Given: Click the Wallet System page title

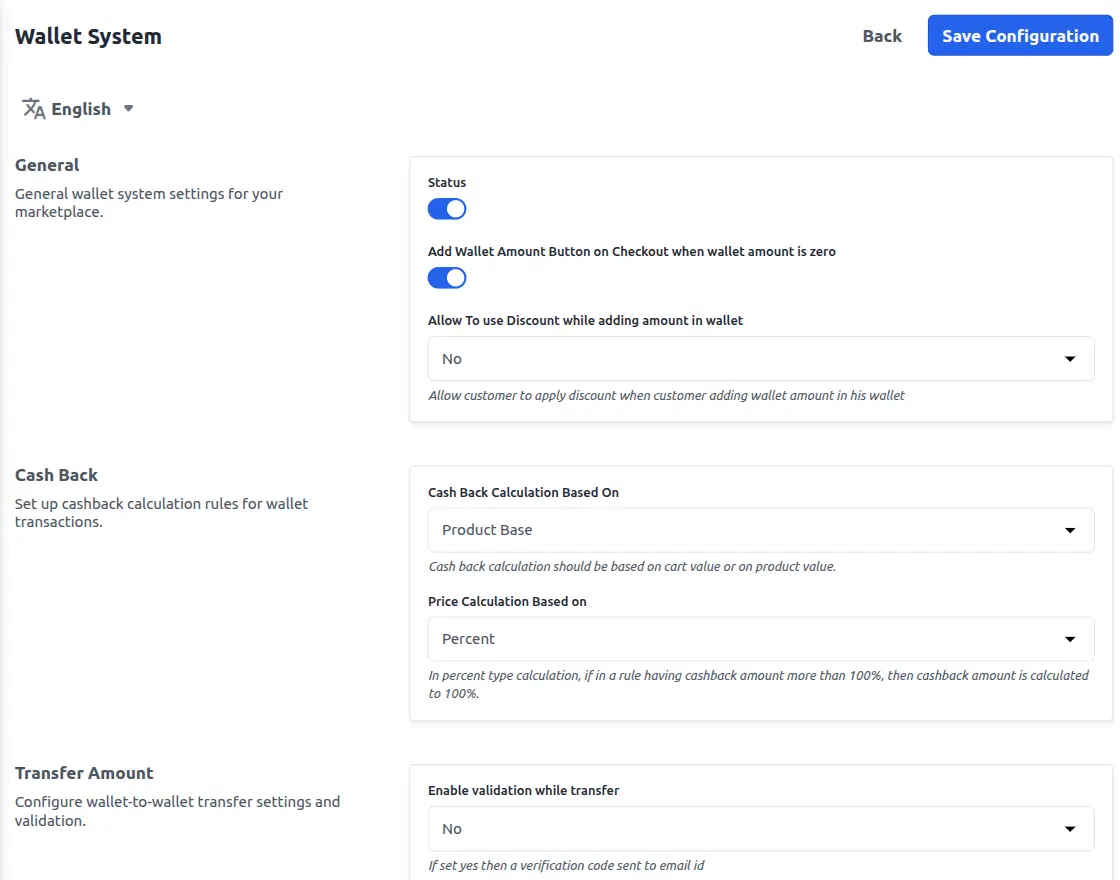Looking at the screenshot, I should coord(88,36).
